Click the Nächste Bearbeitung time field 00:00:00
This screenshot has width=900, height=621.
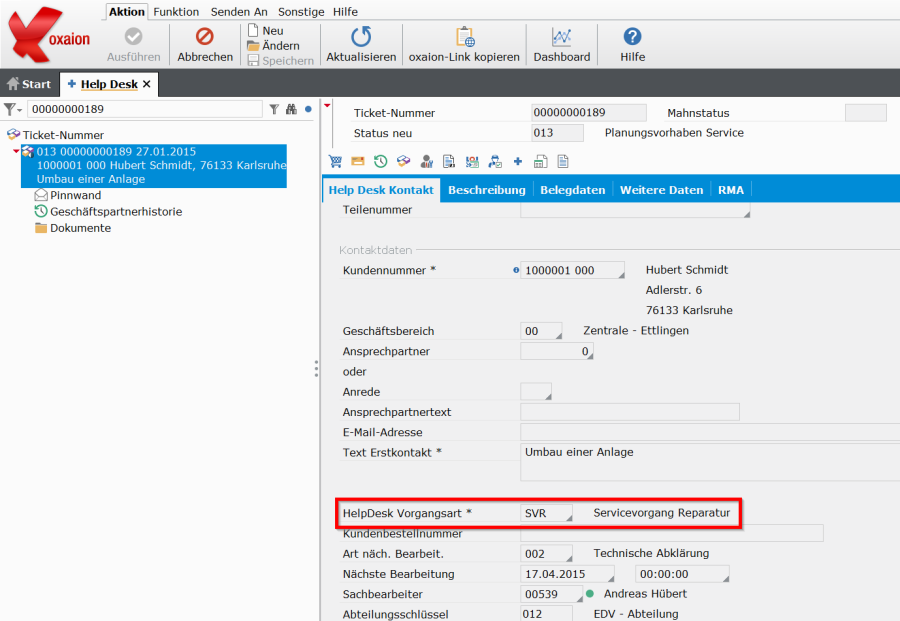[x=682, y=574]
